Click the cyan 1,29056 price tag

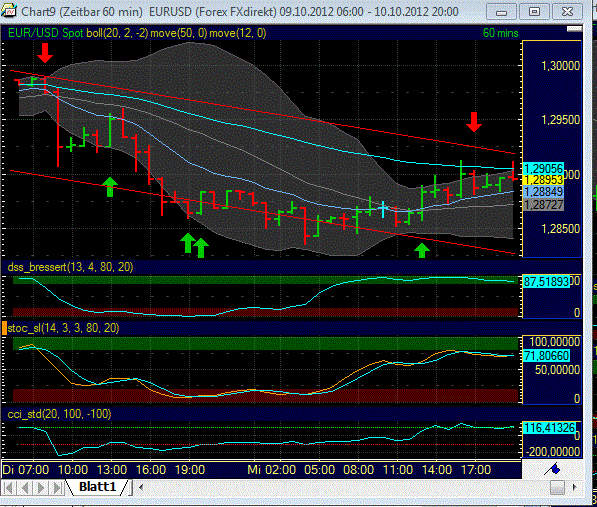(543, 168)
